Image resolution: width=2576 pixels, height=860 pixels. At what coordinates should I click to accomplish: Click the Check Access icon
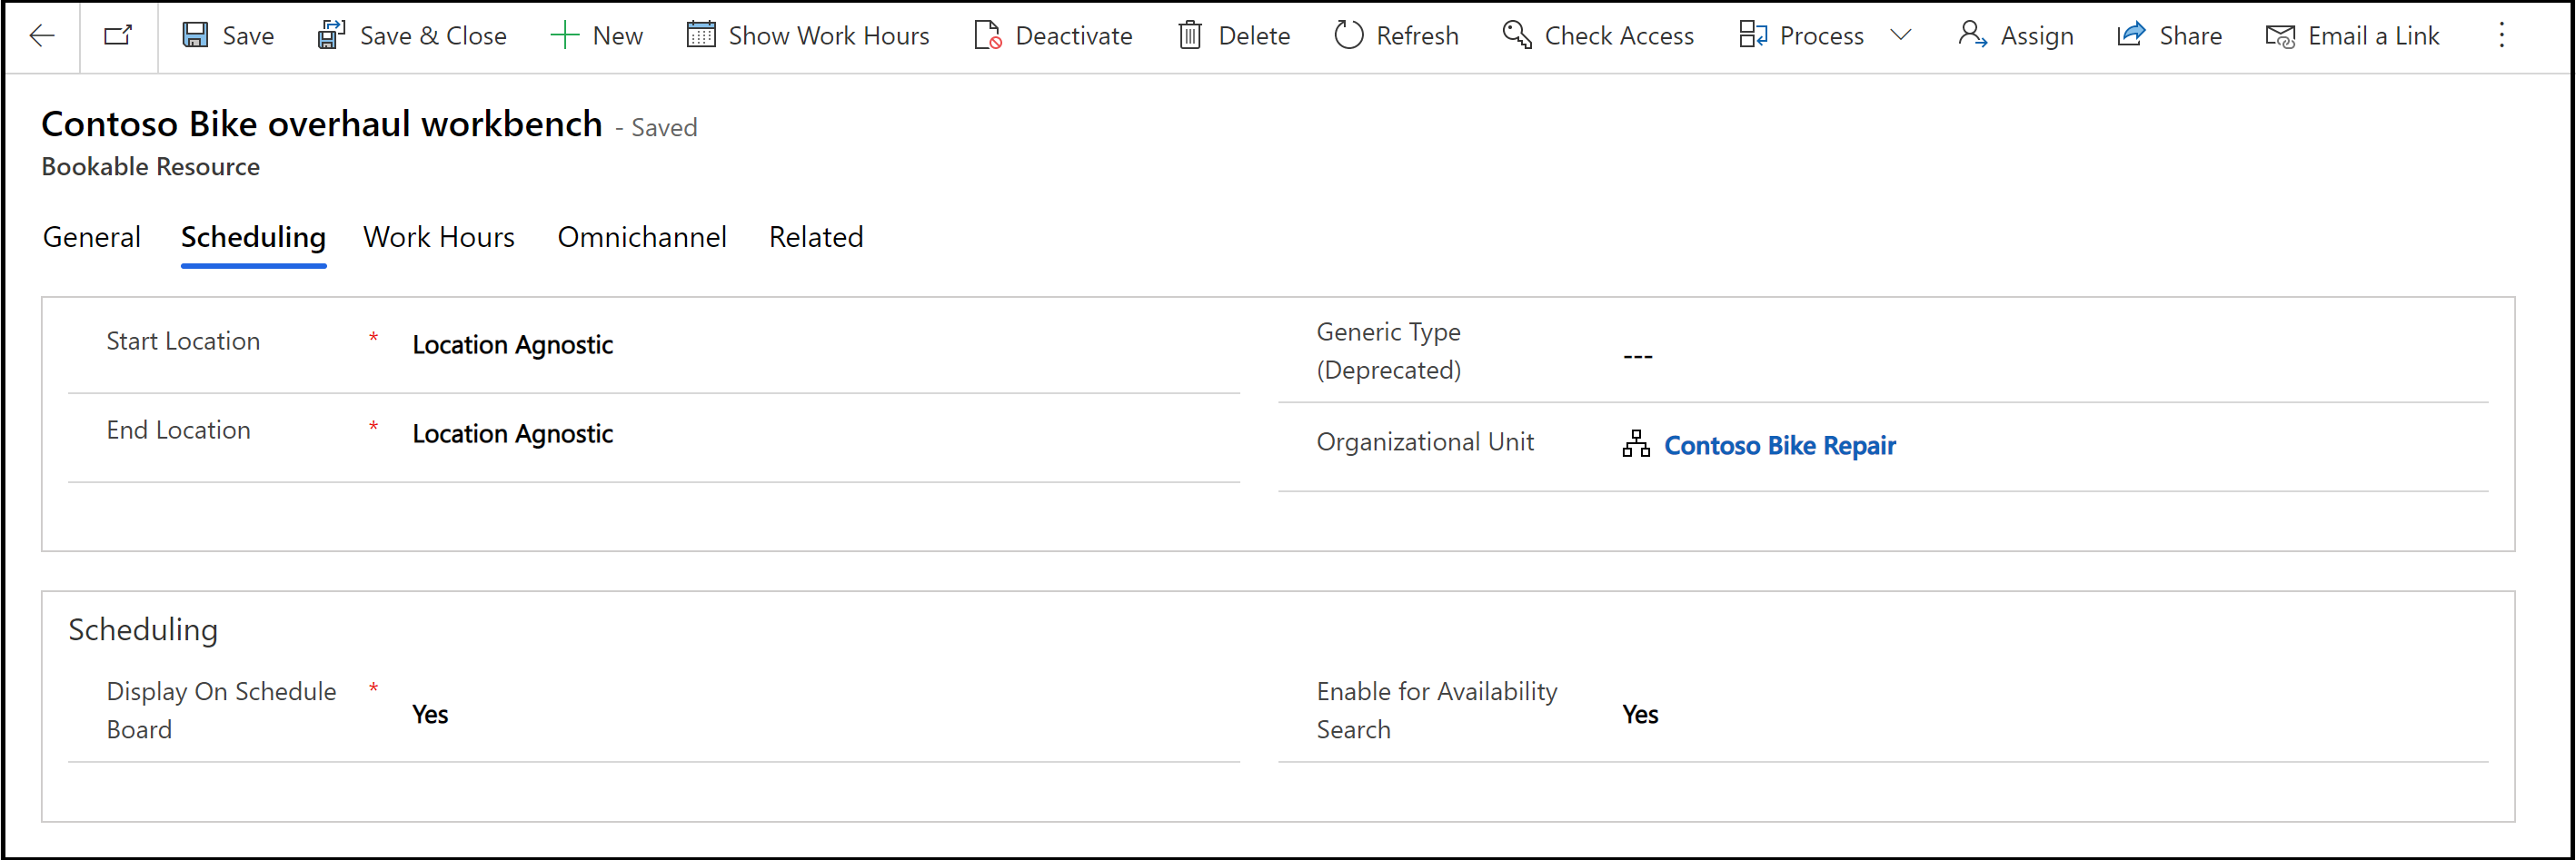1517,36
